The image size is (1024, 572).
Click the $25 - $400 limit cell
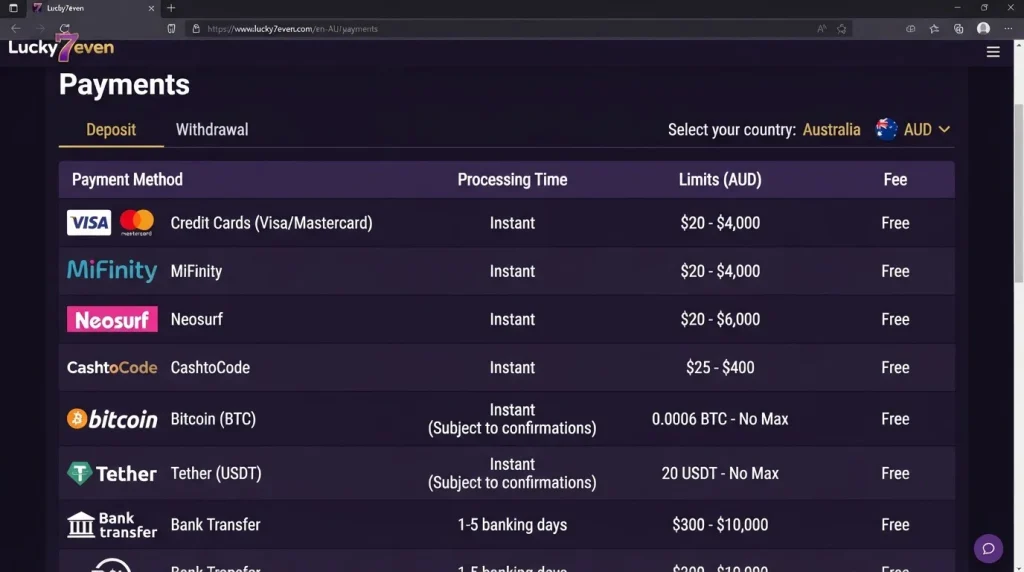[720, 368]
